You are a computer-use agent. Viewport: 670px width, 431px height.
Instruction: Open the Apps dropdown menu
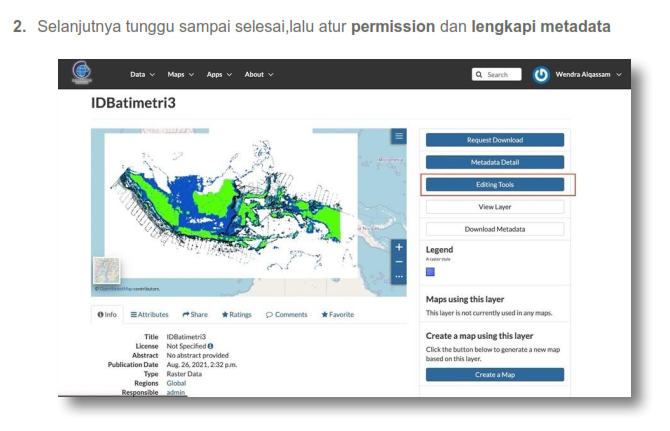pos(218,75)
